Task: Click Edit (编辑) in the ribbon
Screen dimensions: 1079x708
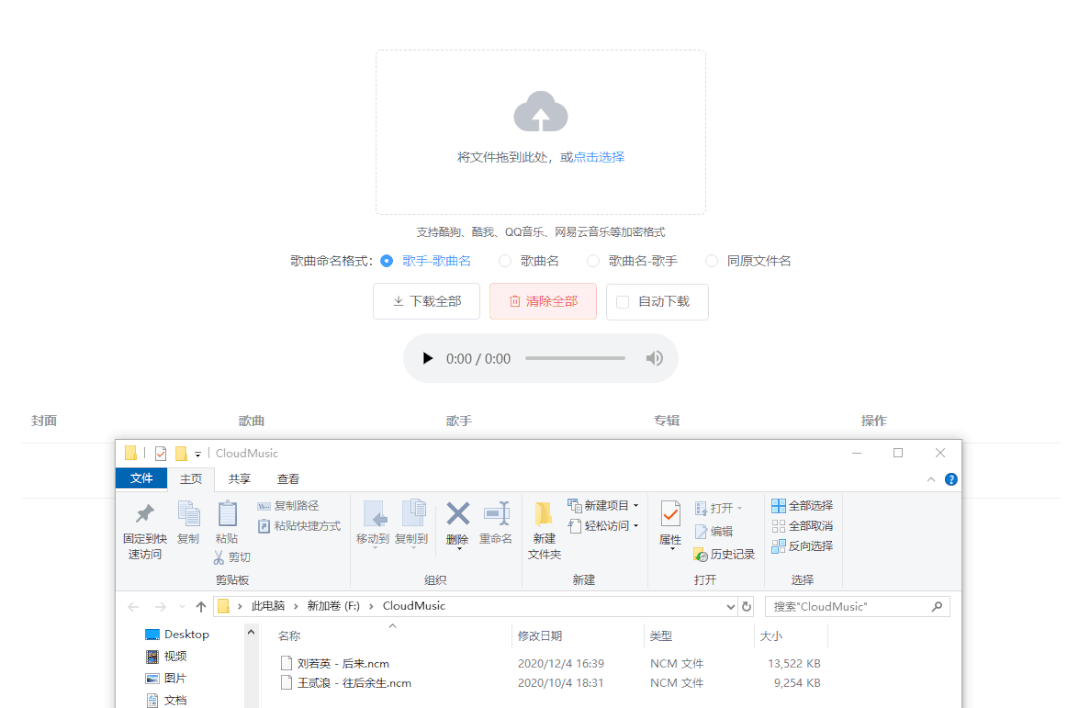Action: pyautogui.click(x=714, y=531)
